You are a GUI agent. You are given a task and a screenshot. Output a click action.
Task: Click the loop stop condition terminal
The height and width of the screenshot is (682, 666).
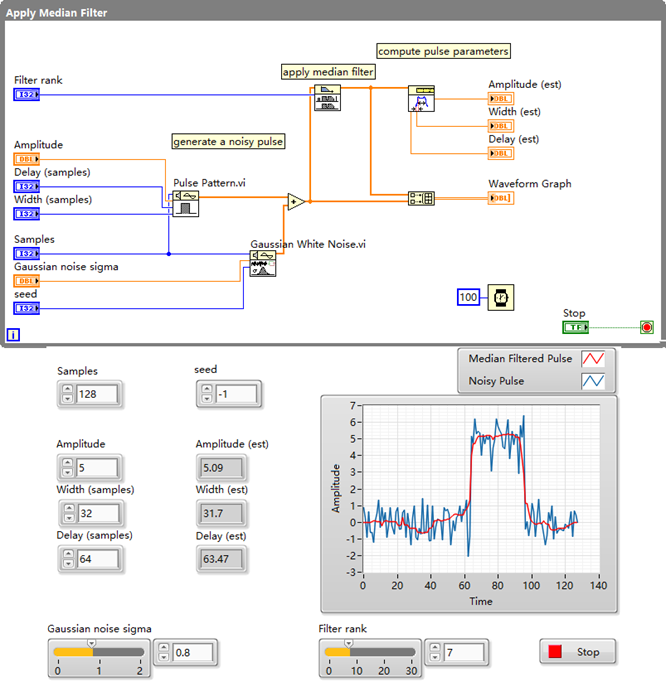click(646, 327)
